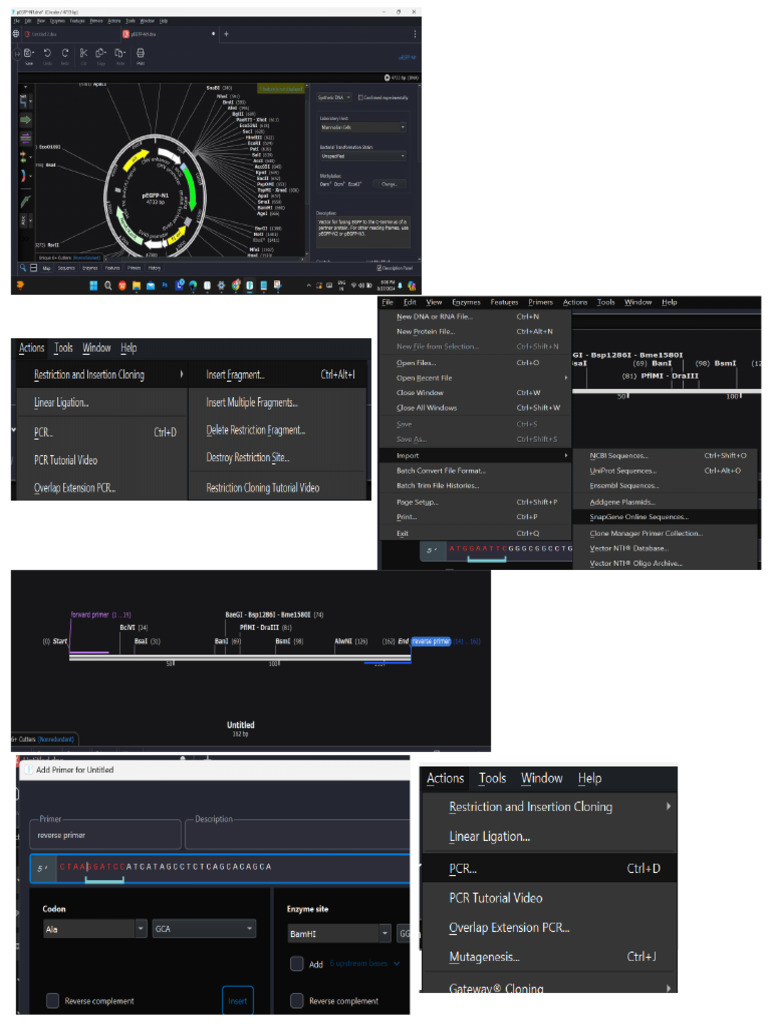This screenshot has width=768, height=1024.
Task: Select New DNA or RNA File in the File menu
Action: click(x=475, y=316)
